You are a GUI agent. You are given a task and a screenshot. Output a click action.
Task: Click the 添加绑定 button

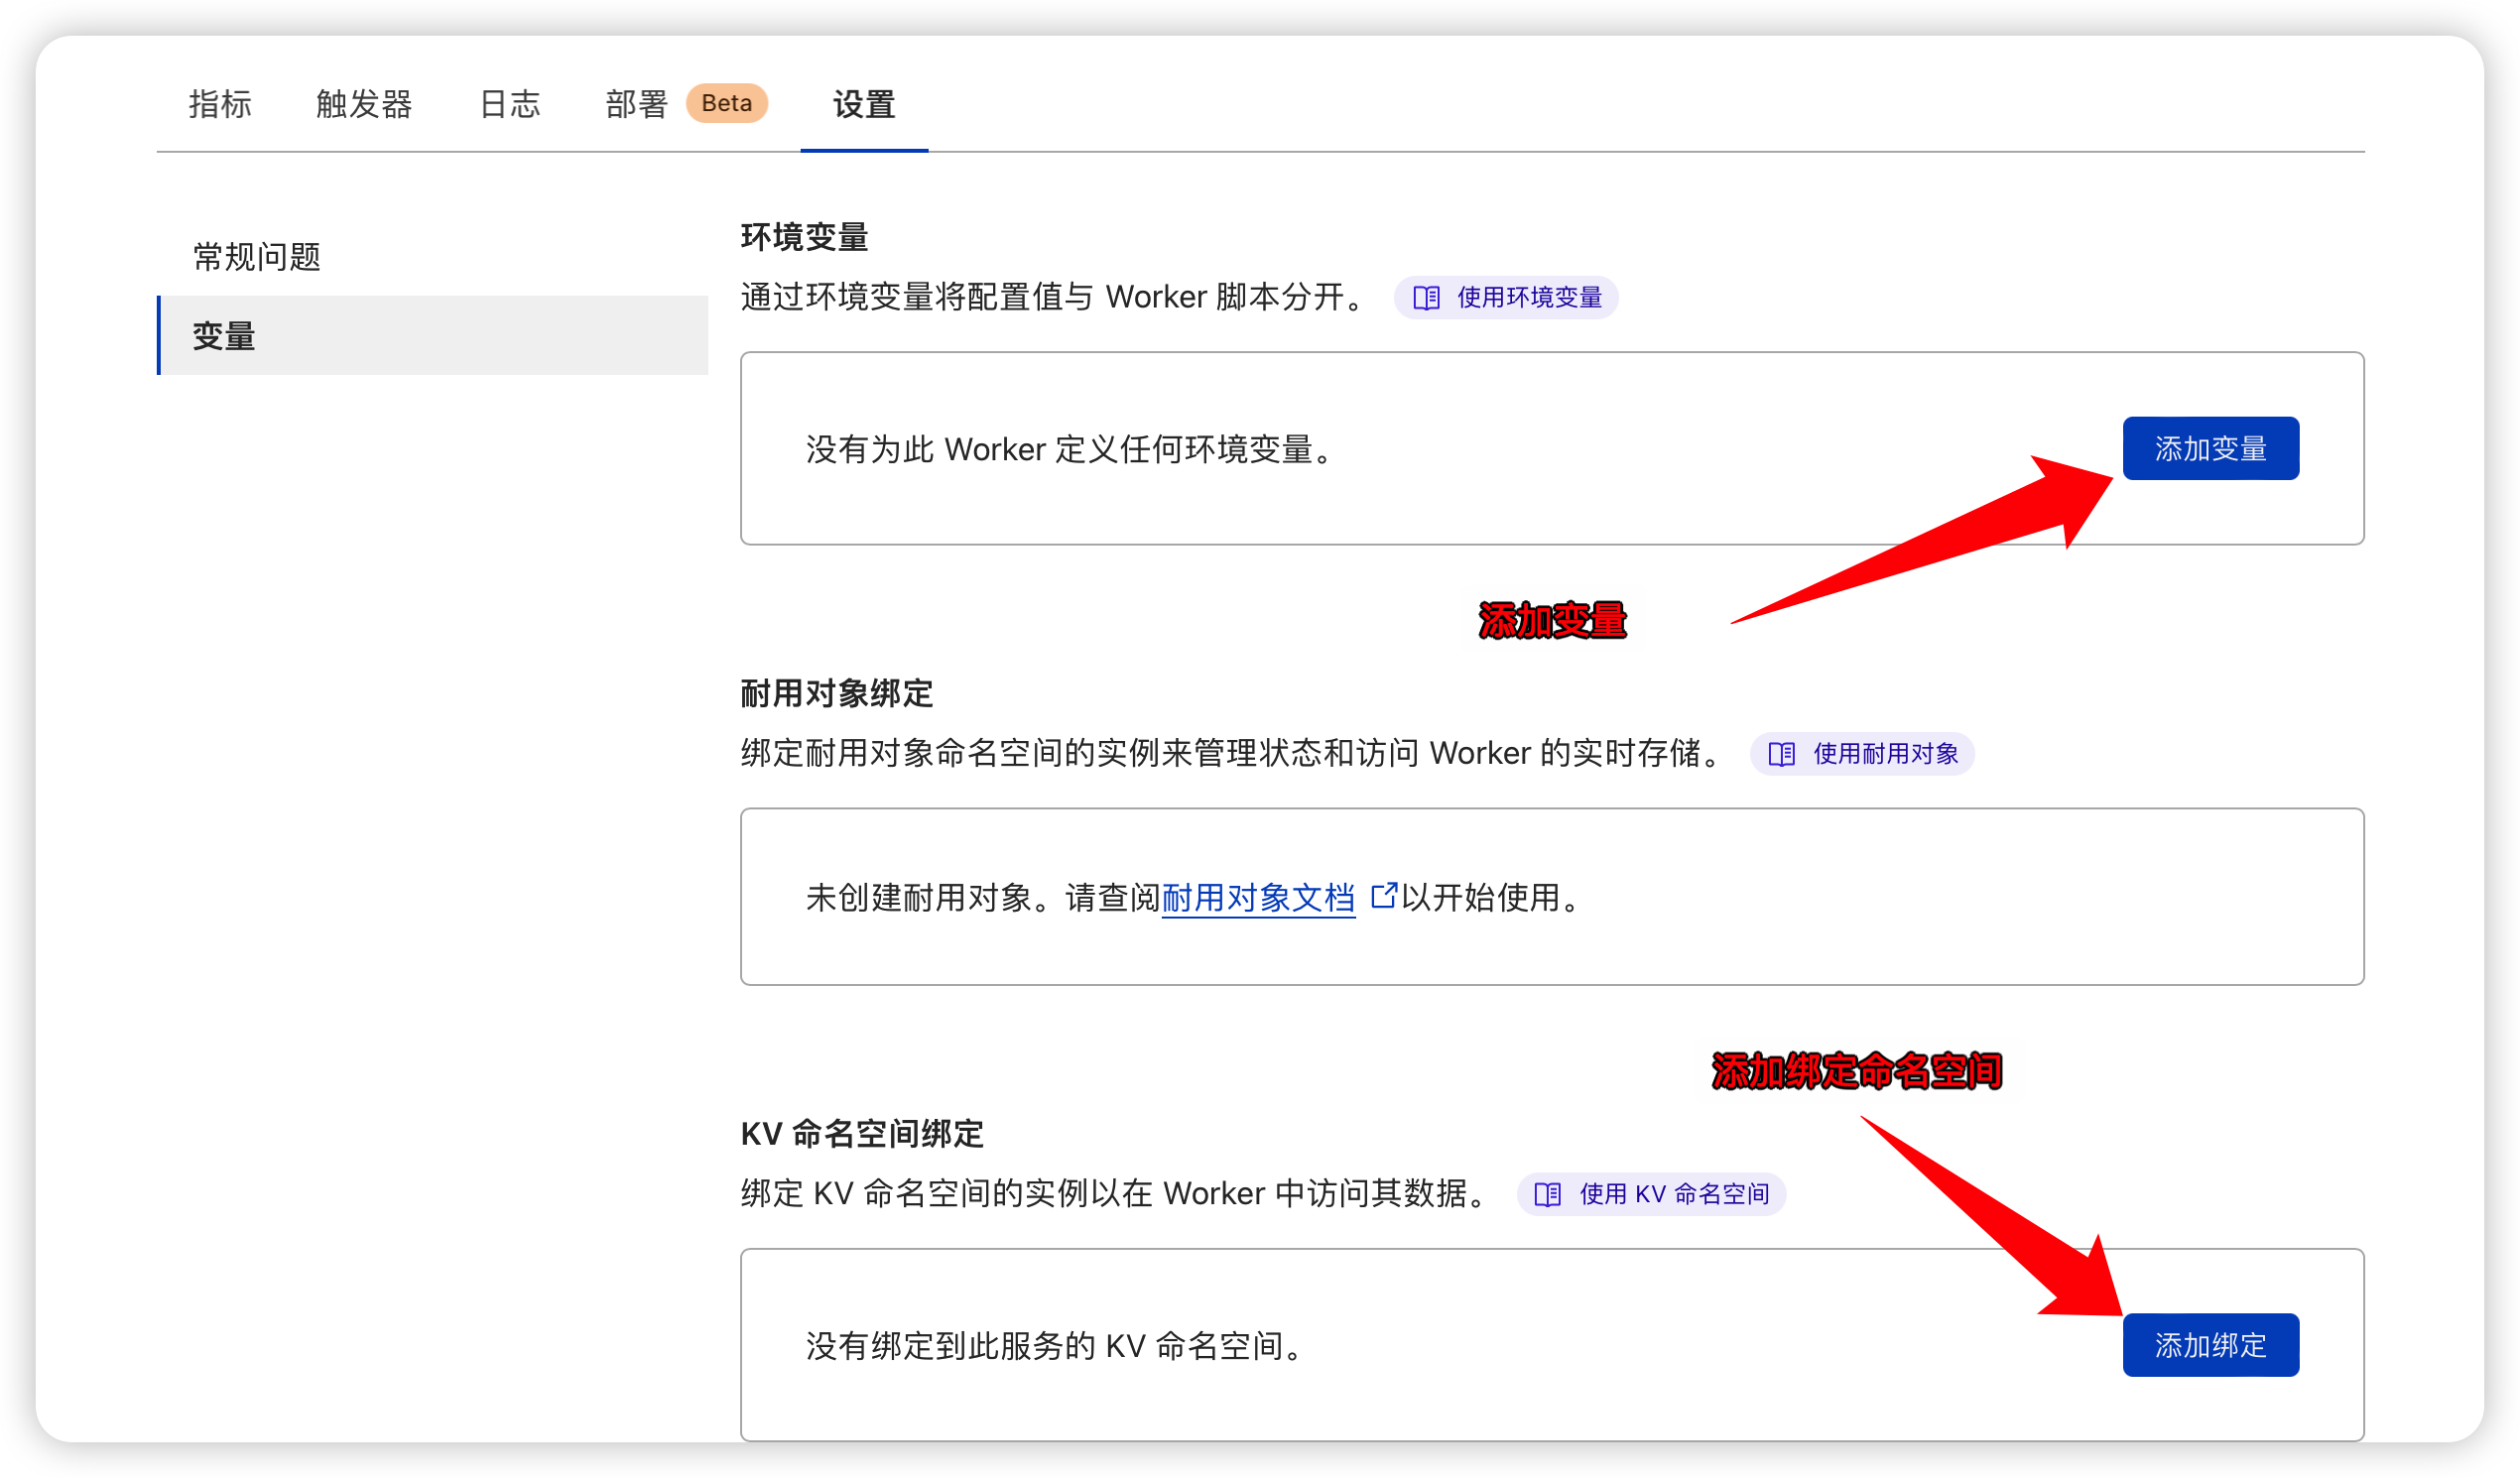point(2210,1344)
